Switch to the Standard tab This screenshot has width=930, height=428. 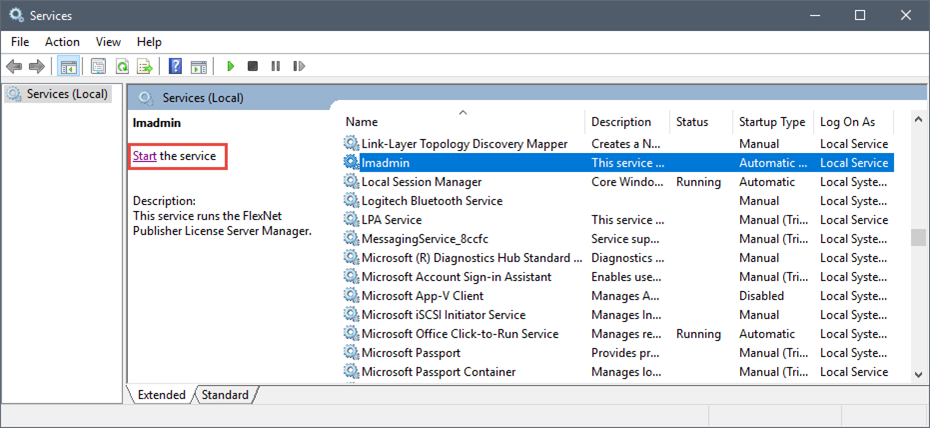click(x=225, y=394)
